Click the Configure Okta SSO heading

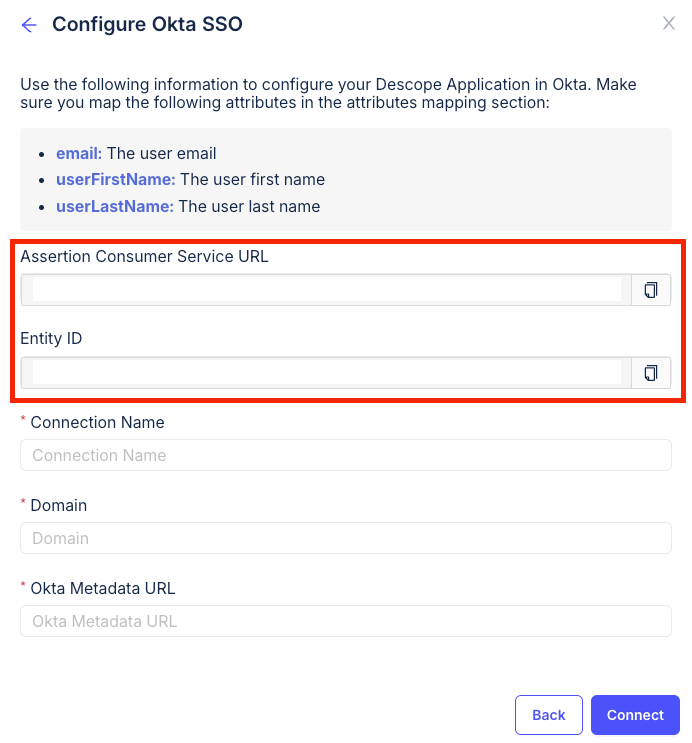coord(147,24)
